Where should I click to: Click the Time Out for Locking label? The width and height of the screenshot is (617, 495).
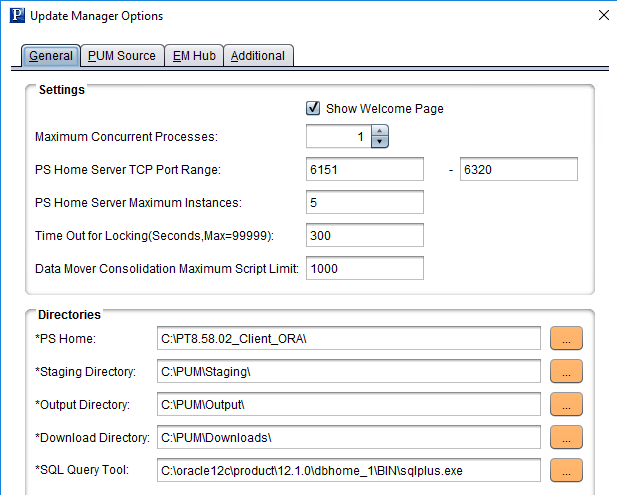pos(154,236)
